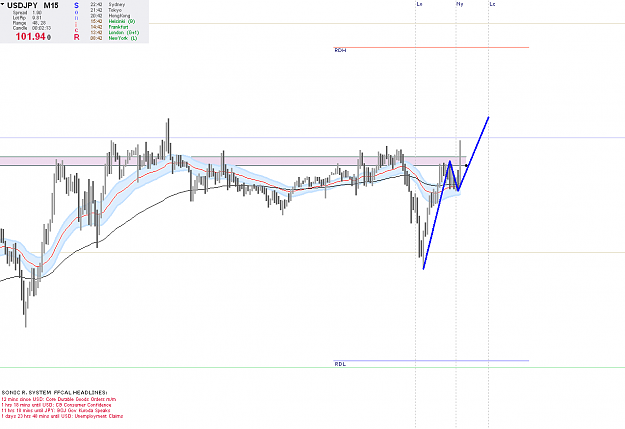
Task: Select the BOJ Gov Kuroda Speaks headline
Action: coord(56,410)
